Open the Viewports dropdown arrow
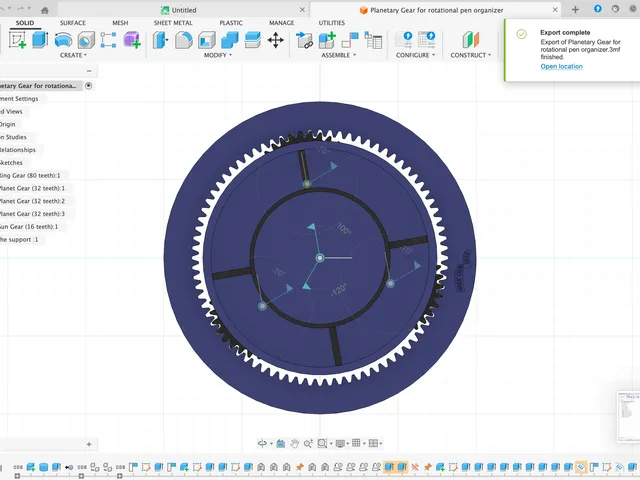 (380, 444)
